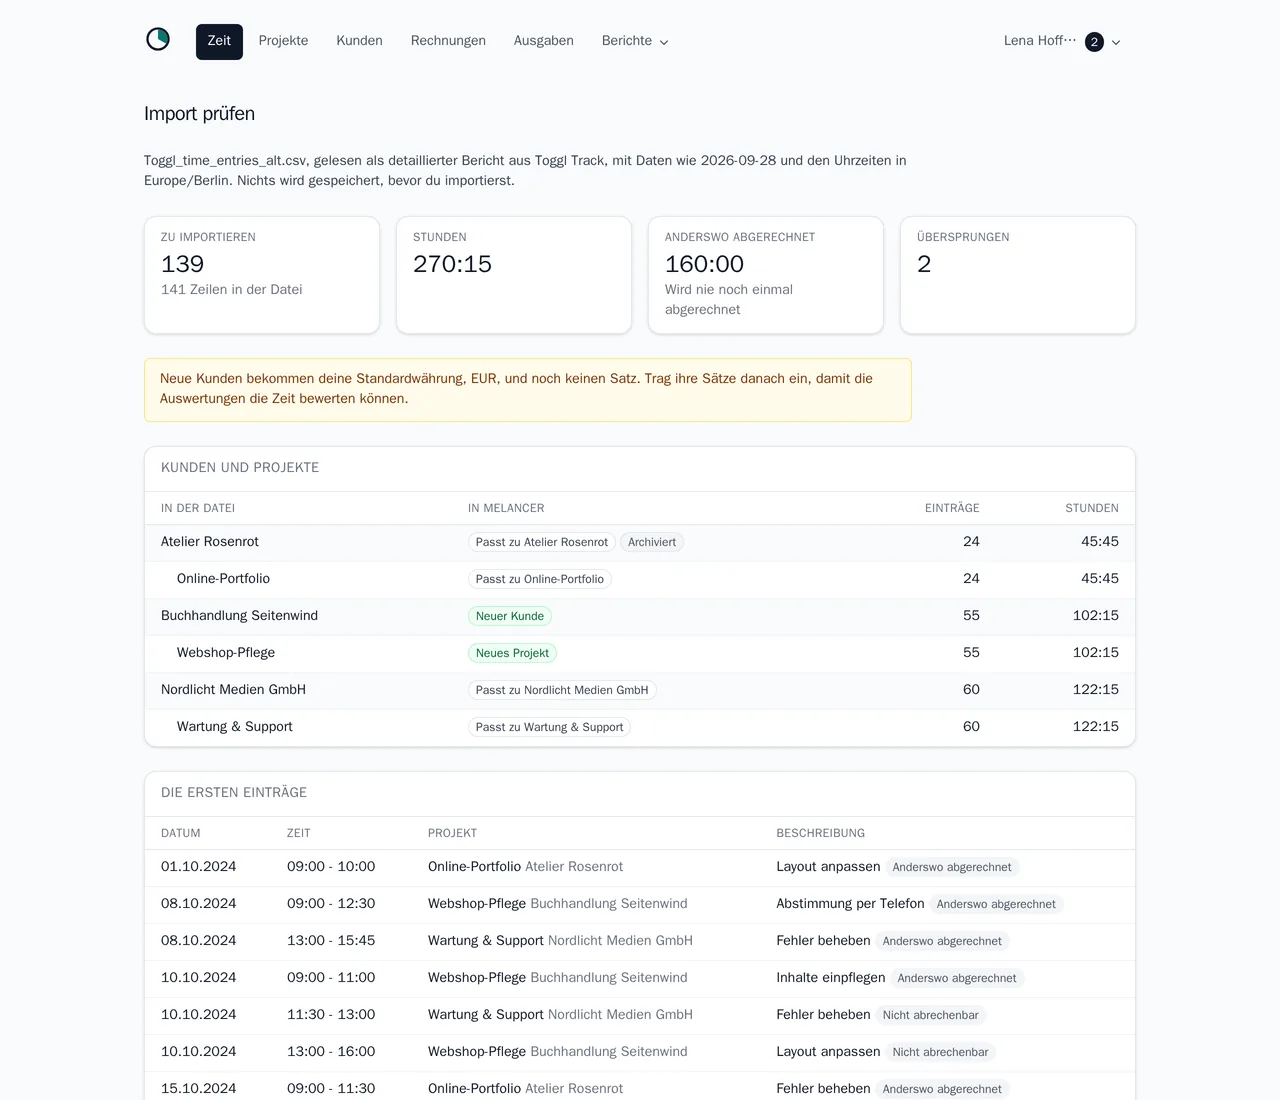This screenshot has width=1280, height=1100.
Task: Click the 'Neues Projekt' badge
Action: coord(512,653)
